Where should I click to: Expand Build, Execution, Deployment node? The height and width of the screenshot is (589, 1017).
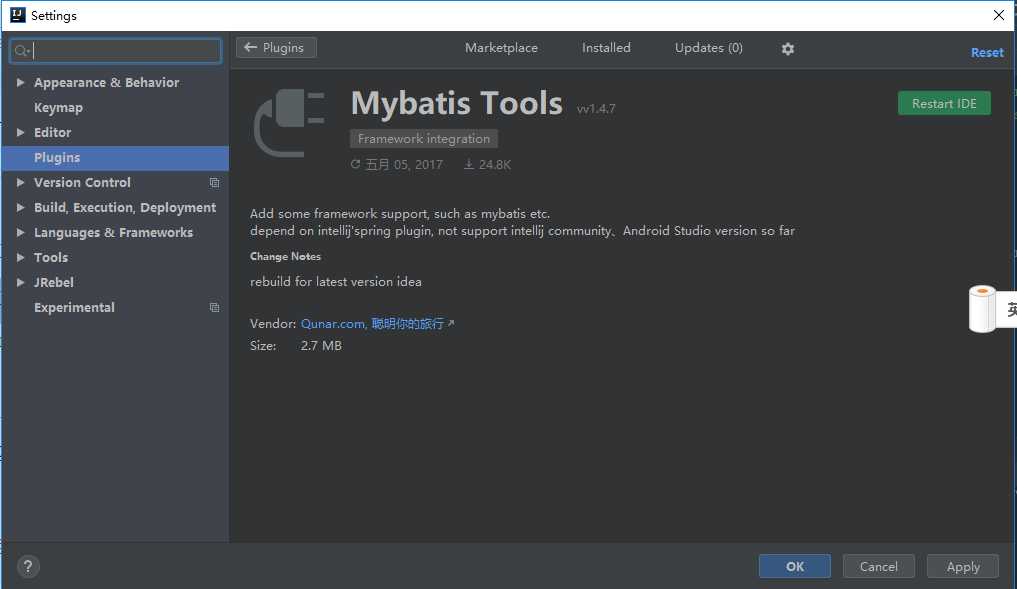click(x=20, y=208)
